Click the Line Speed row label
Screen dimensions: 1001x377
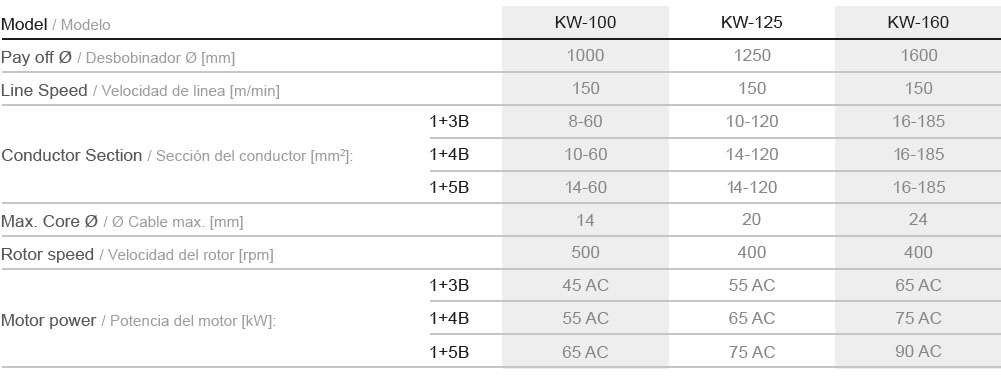(x=140, y=91)
